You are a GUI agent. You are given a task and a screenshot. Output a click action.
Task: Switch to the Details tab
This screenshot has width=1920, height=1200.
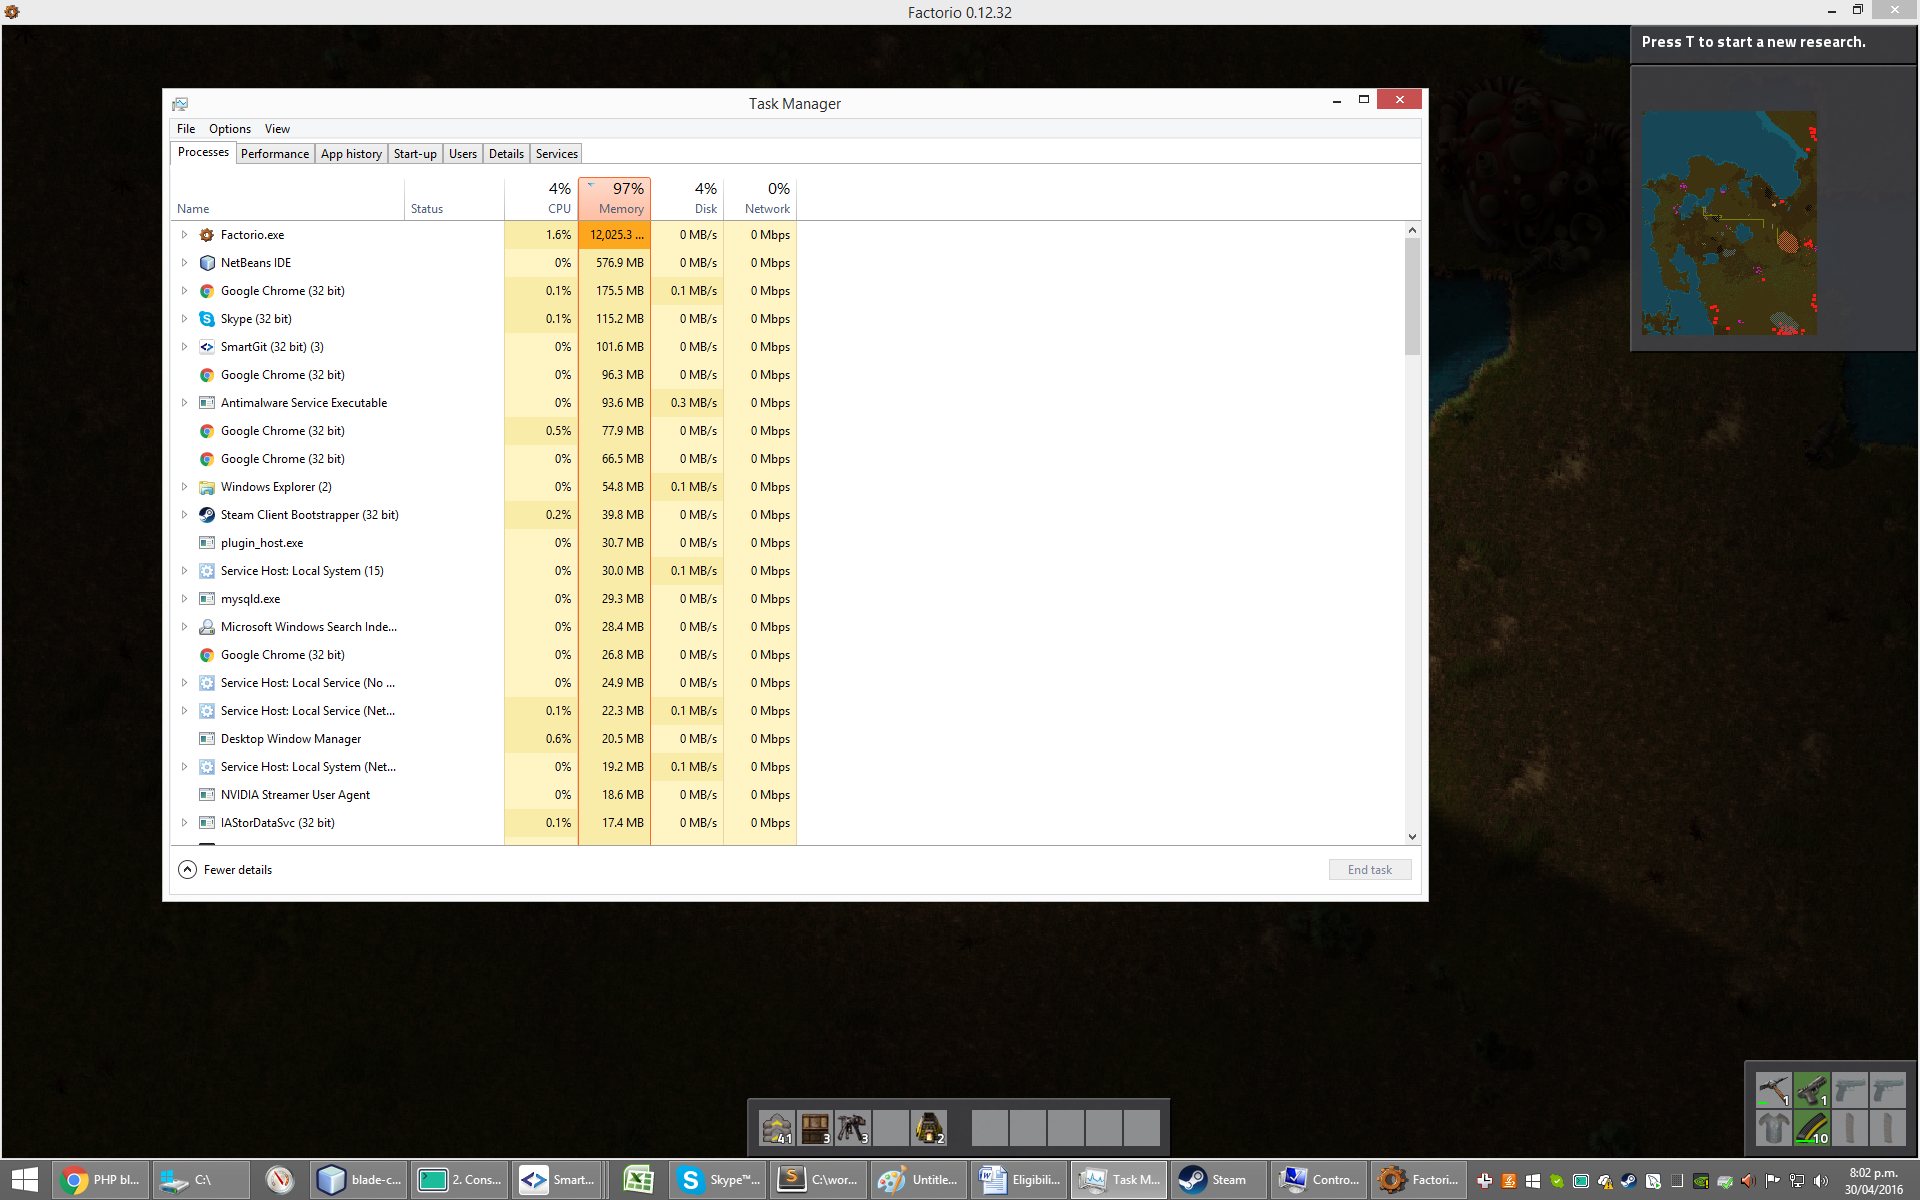pyautogui.click(x=506, y=154)
